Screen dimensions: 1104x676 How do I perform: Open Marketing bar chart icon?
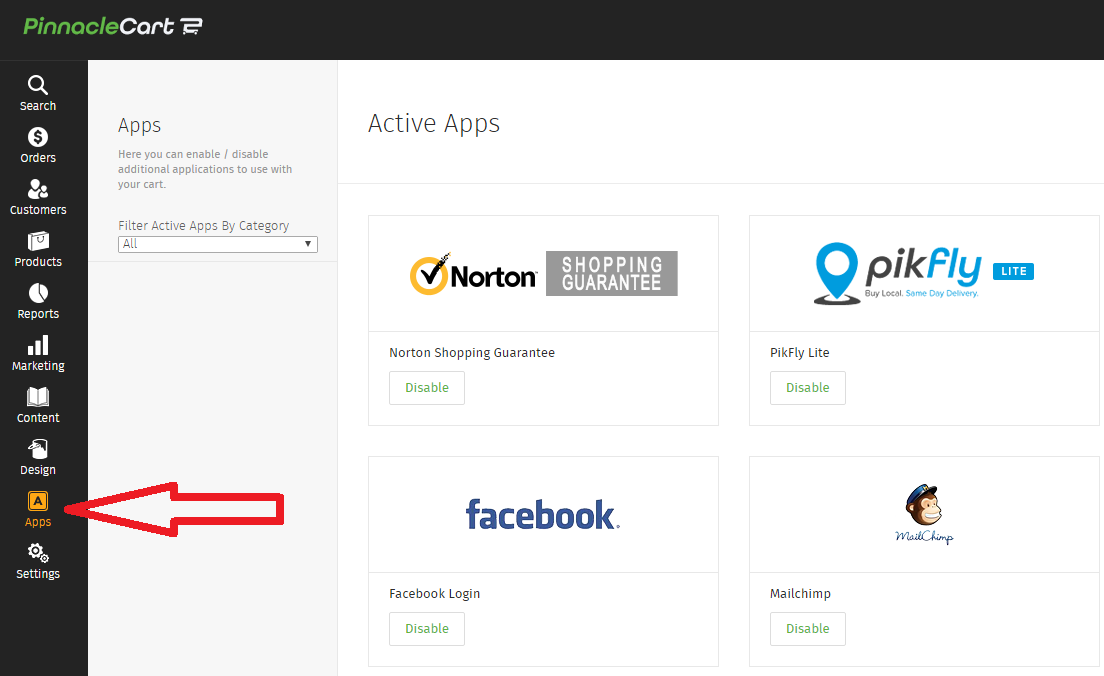pyautogui.click(x=38, y=345)
